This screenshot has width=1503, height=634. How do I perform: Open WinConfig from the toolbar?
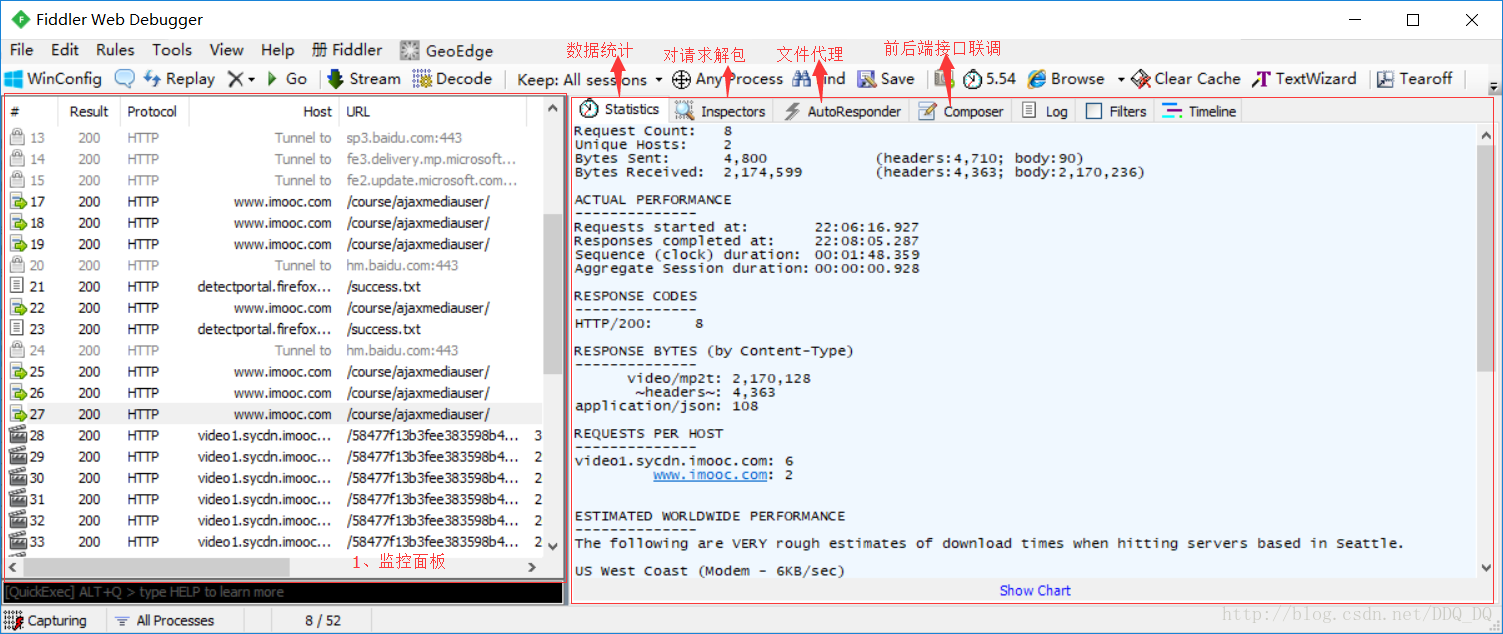tap(53, 79)
